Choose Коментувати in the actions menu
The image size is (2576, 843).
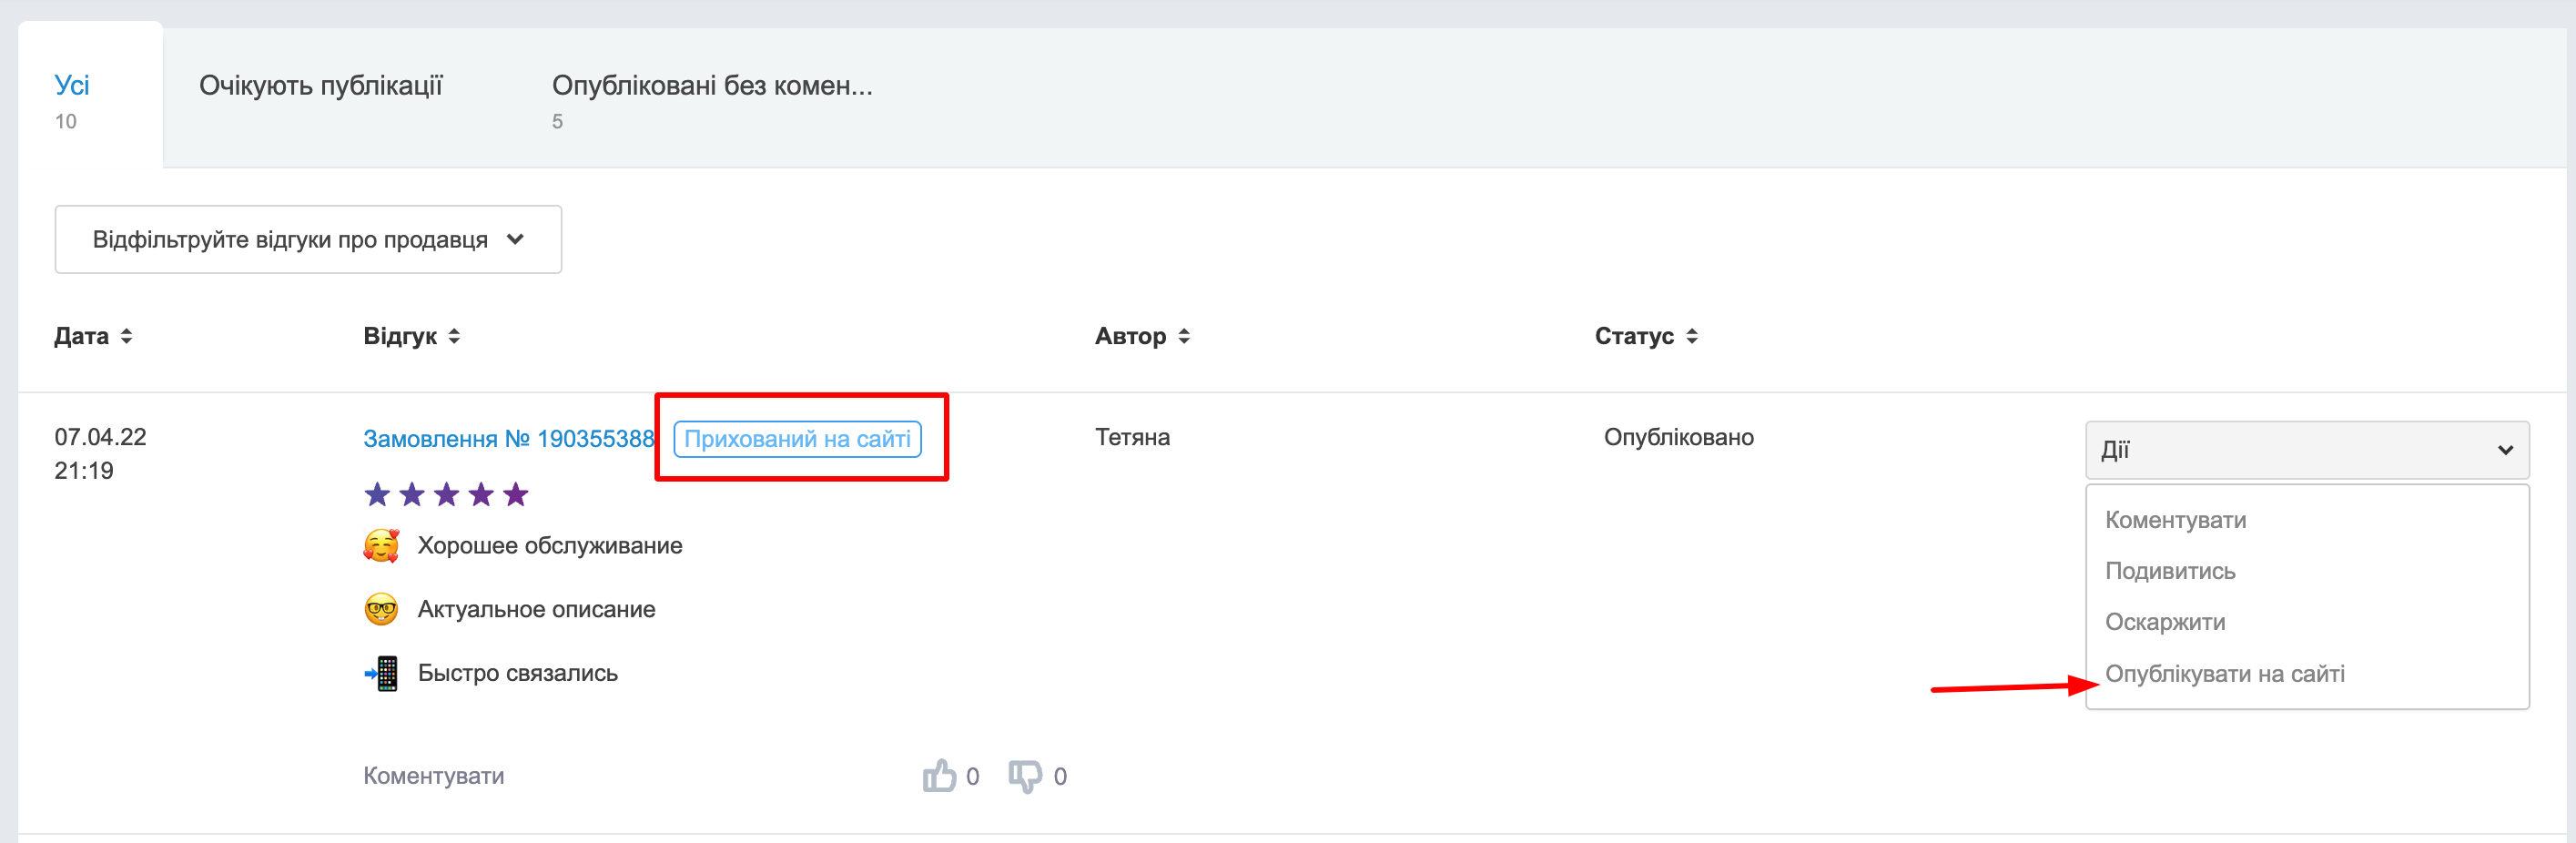pyautogui.click(x=2175, y=520)
